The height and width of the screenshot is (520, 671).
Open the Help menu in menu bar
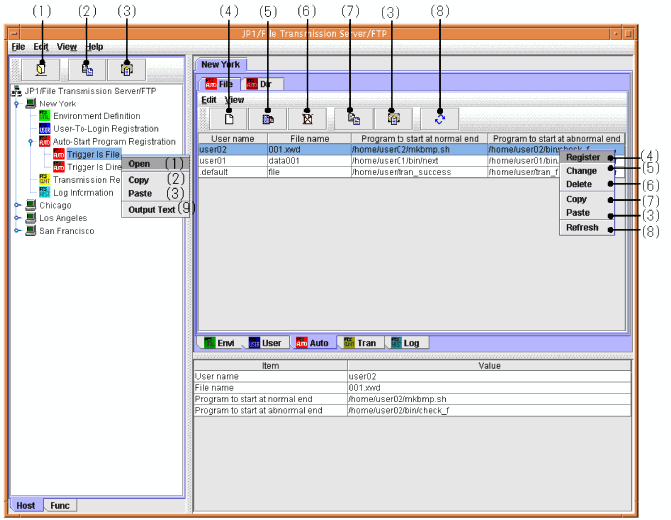94,47
